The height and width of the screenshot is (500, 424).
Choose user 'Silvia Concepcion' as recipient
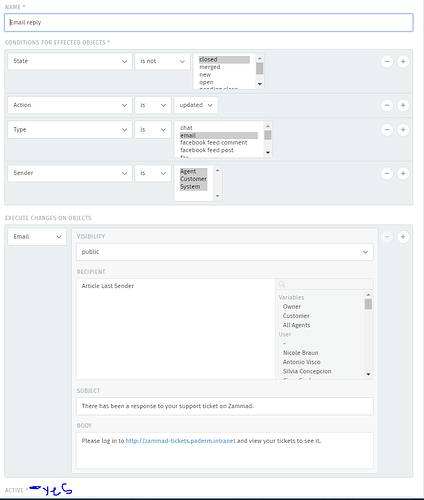coord(307,372)
